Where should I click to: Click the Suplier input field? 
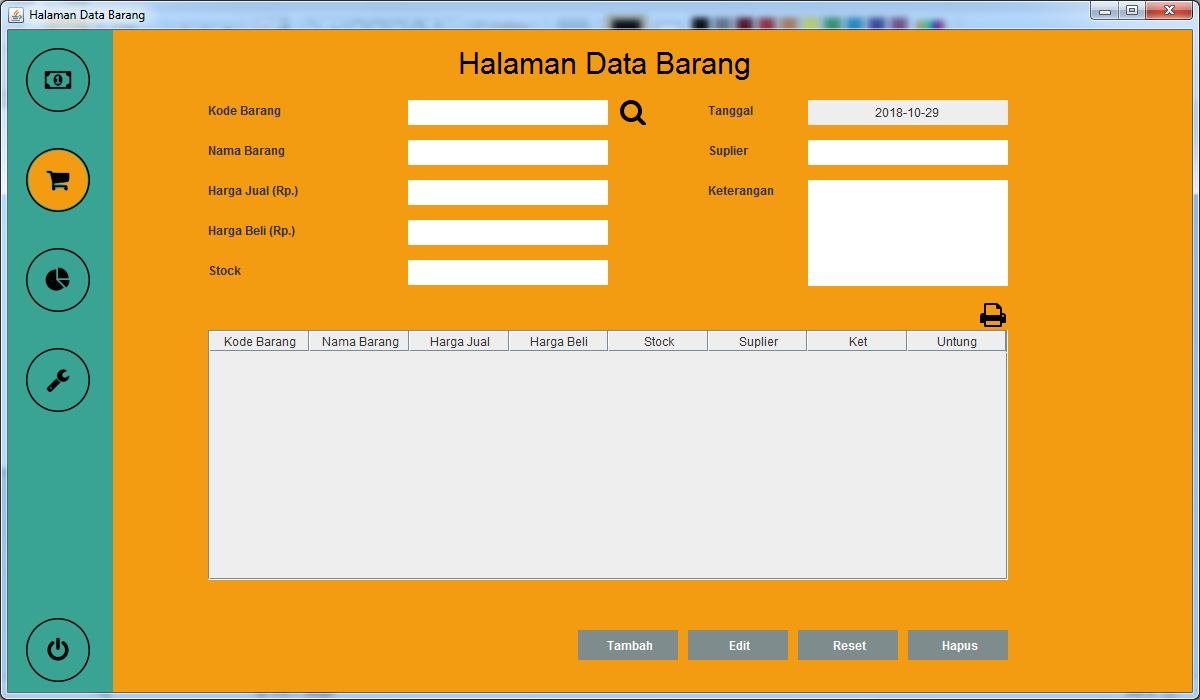click(x=907, y=152)
